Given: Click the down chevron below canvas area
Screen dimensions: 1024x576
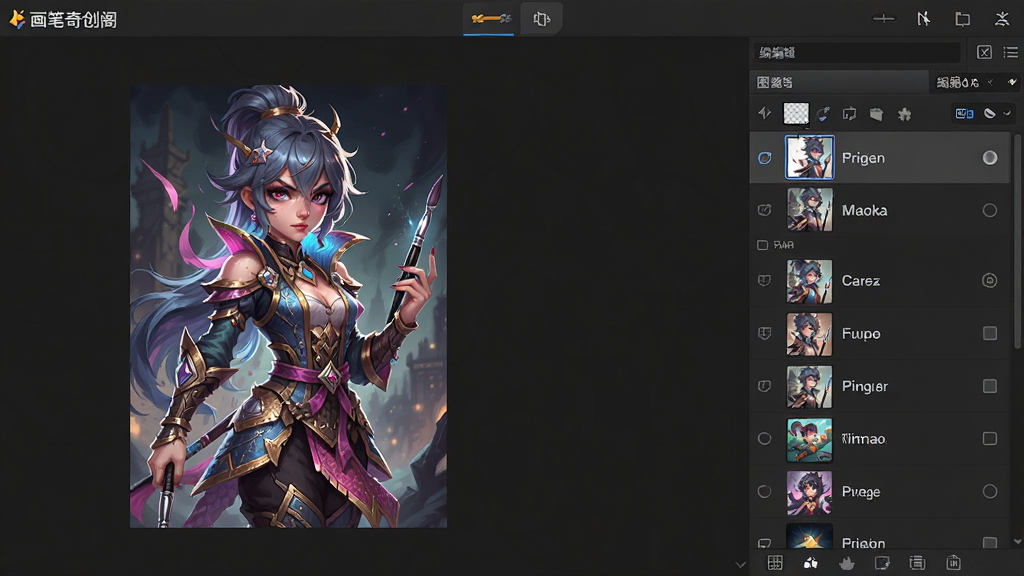Looking at the screenshot, I should click(740, 565).
